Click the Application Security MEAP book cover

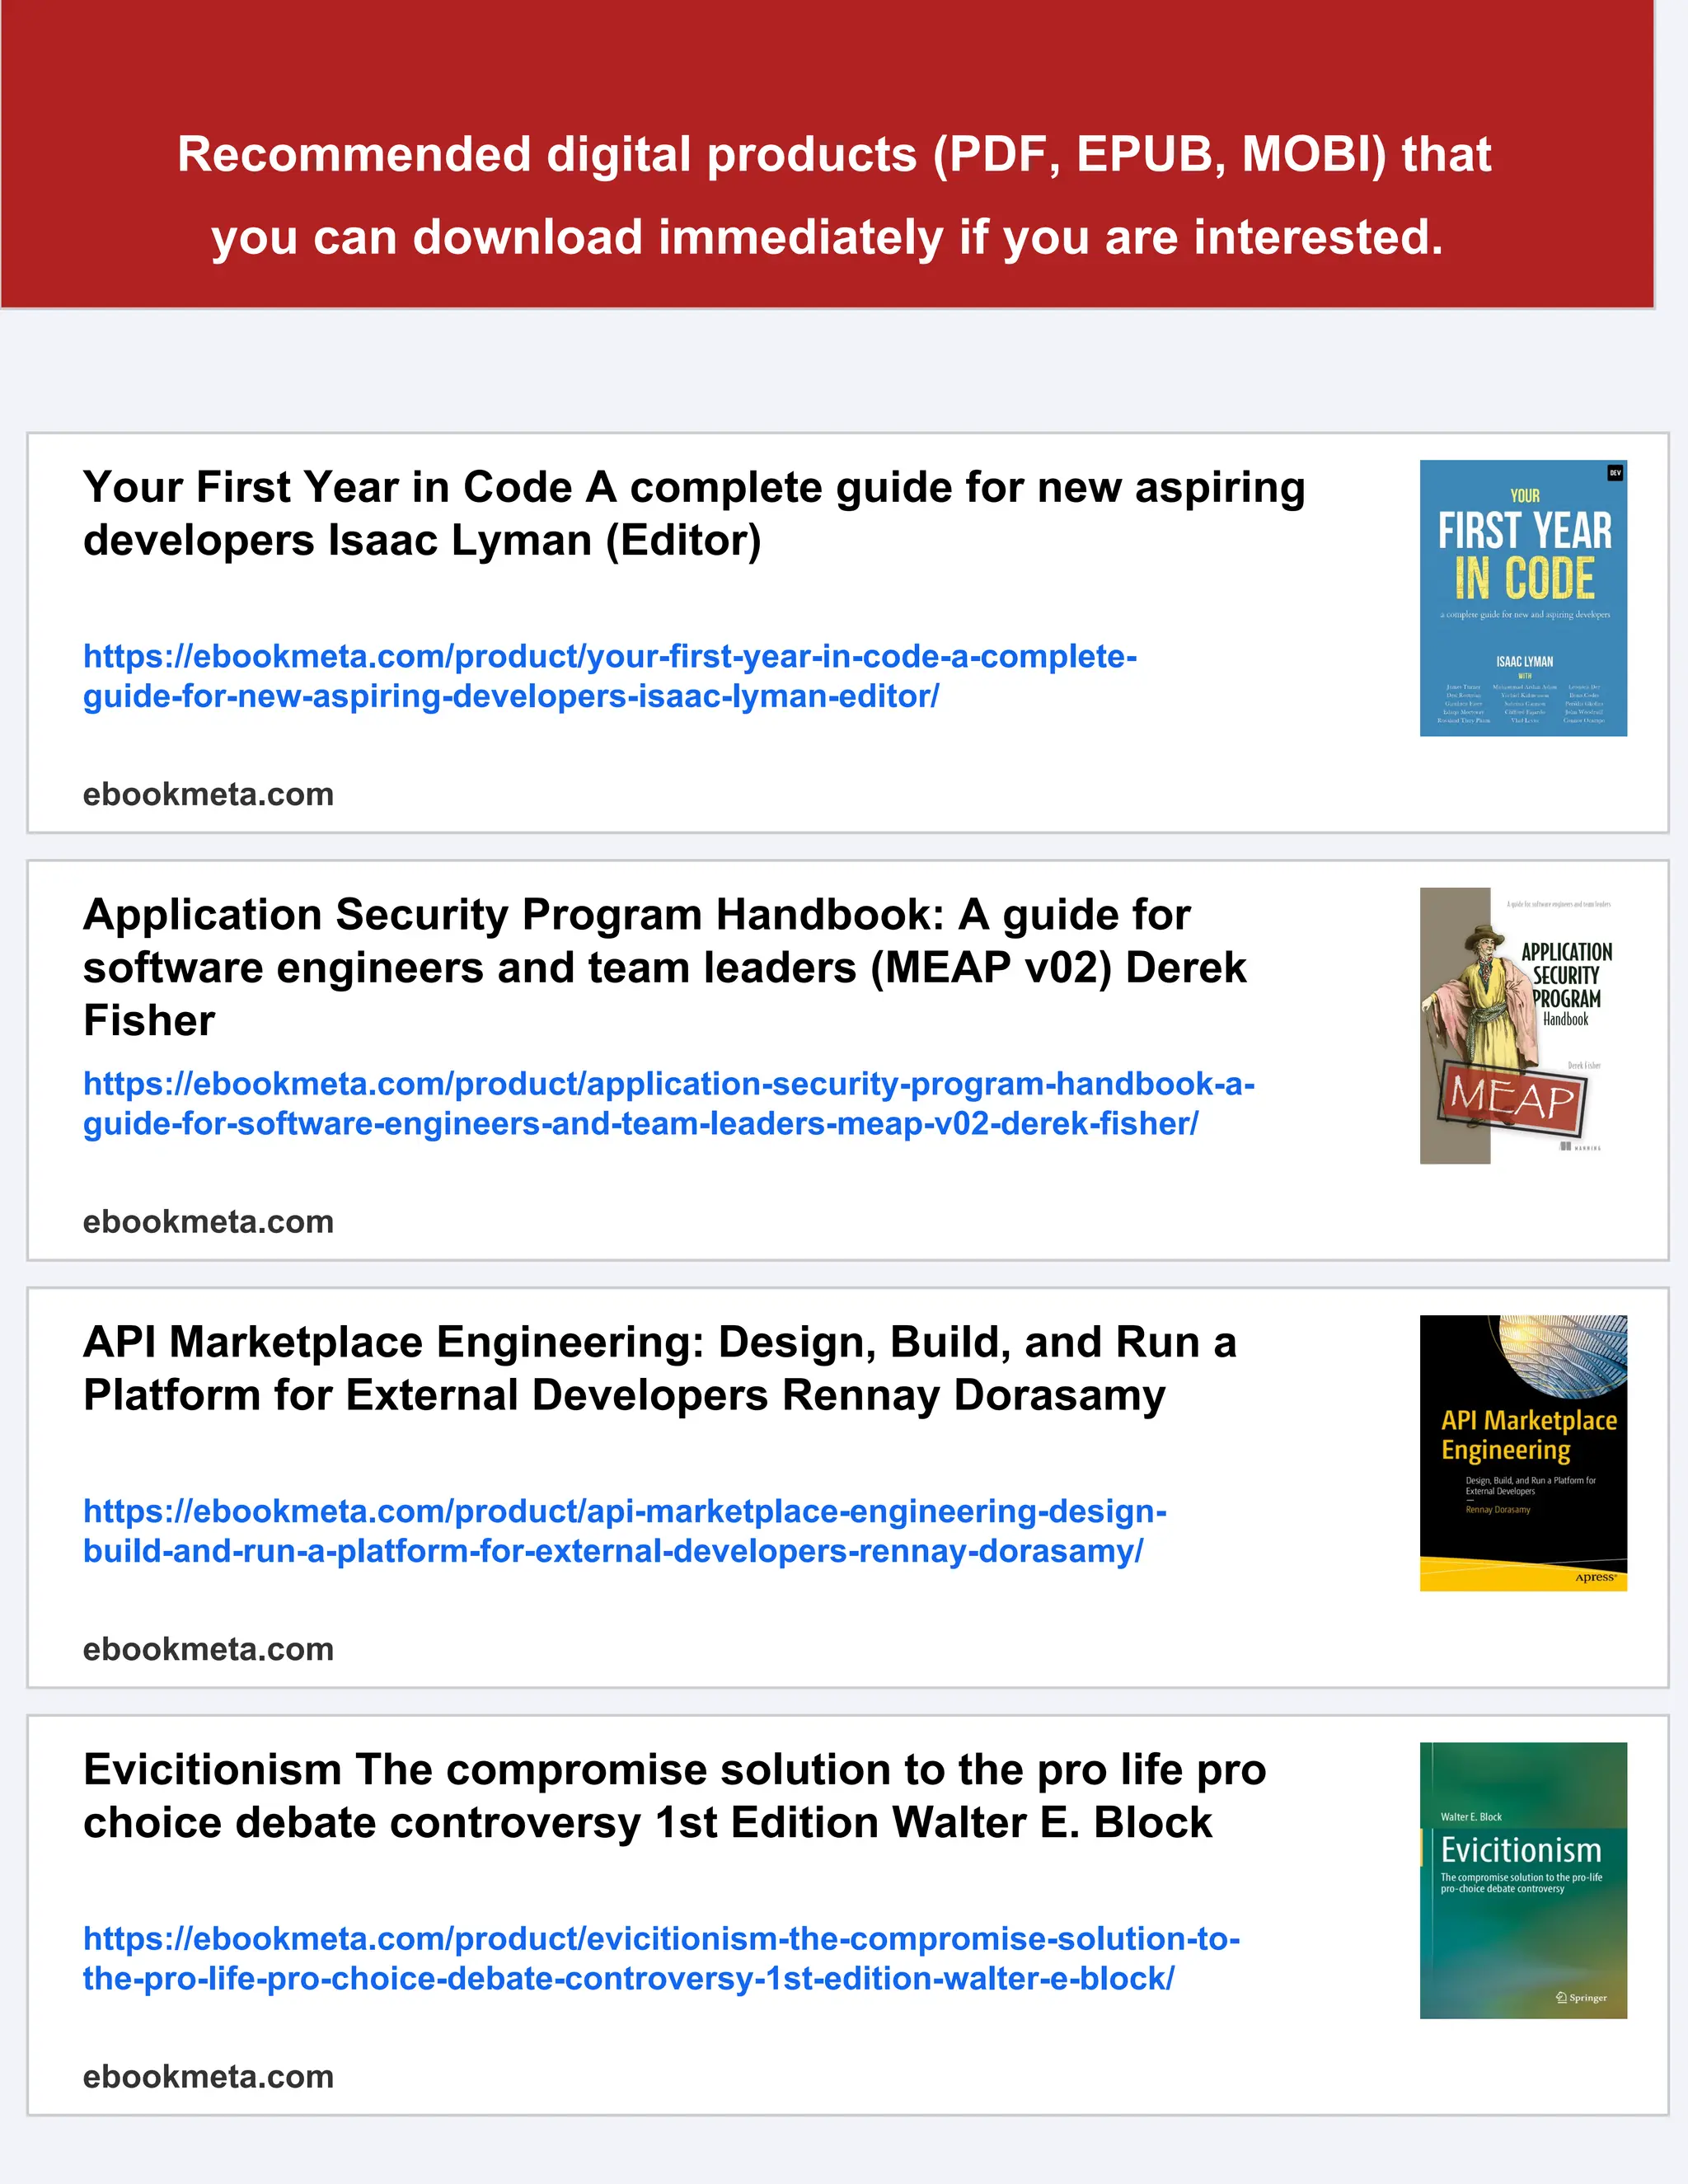(1523, 1026)
